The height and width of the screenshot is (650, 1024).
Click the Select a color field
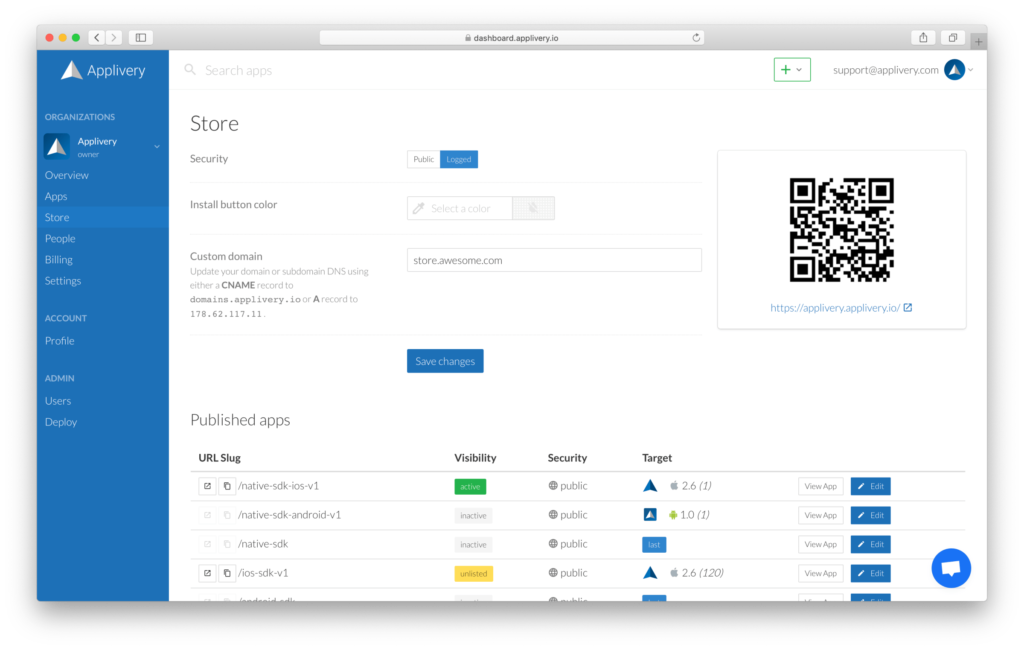(x=460, y=208)
